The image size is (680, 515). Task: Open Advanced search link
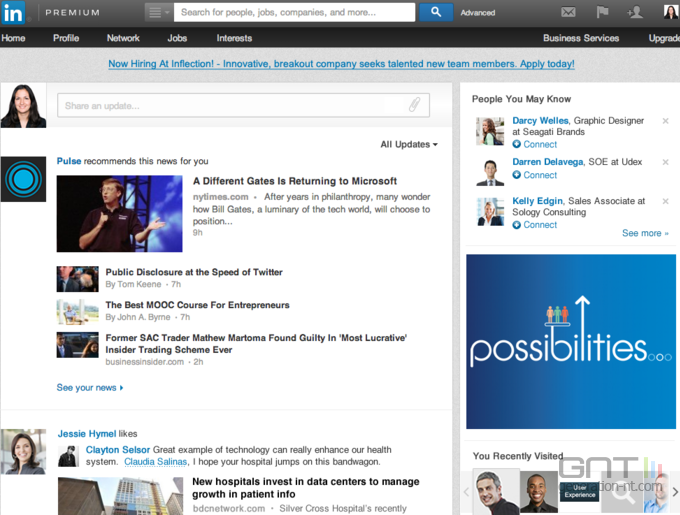click(x=477, y=13)
